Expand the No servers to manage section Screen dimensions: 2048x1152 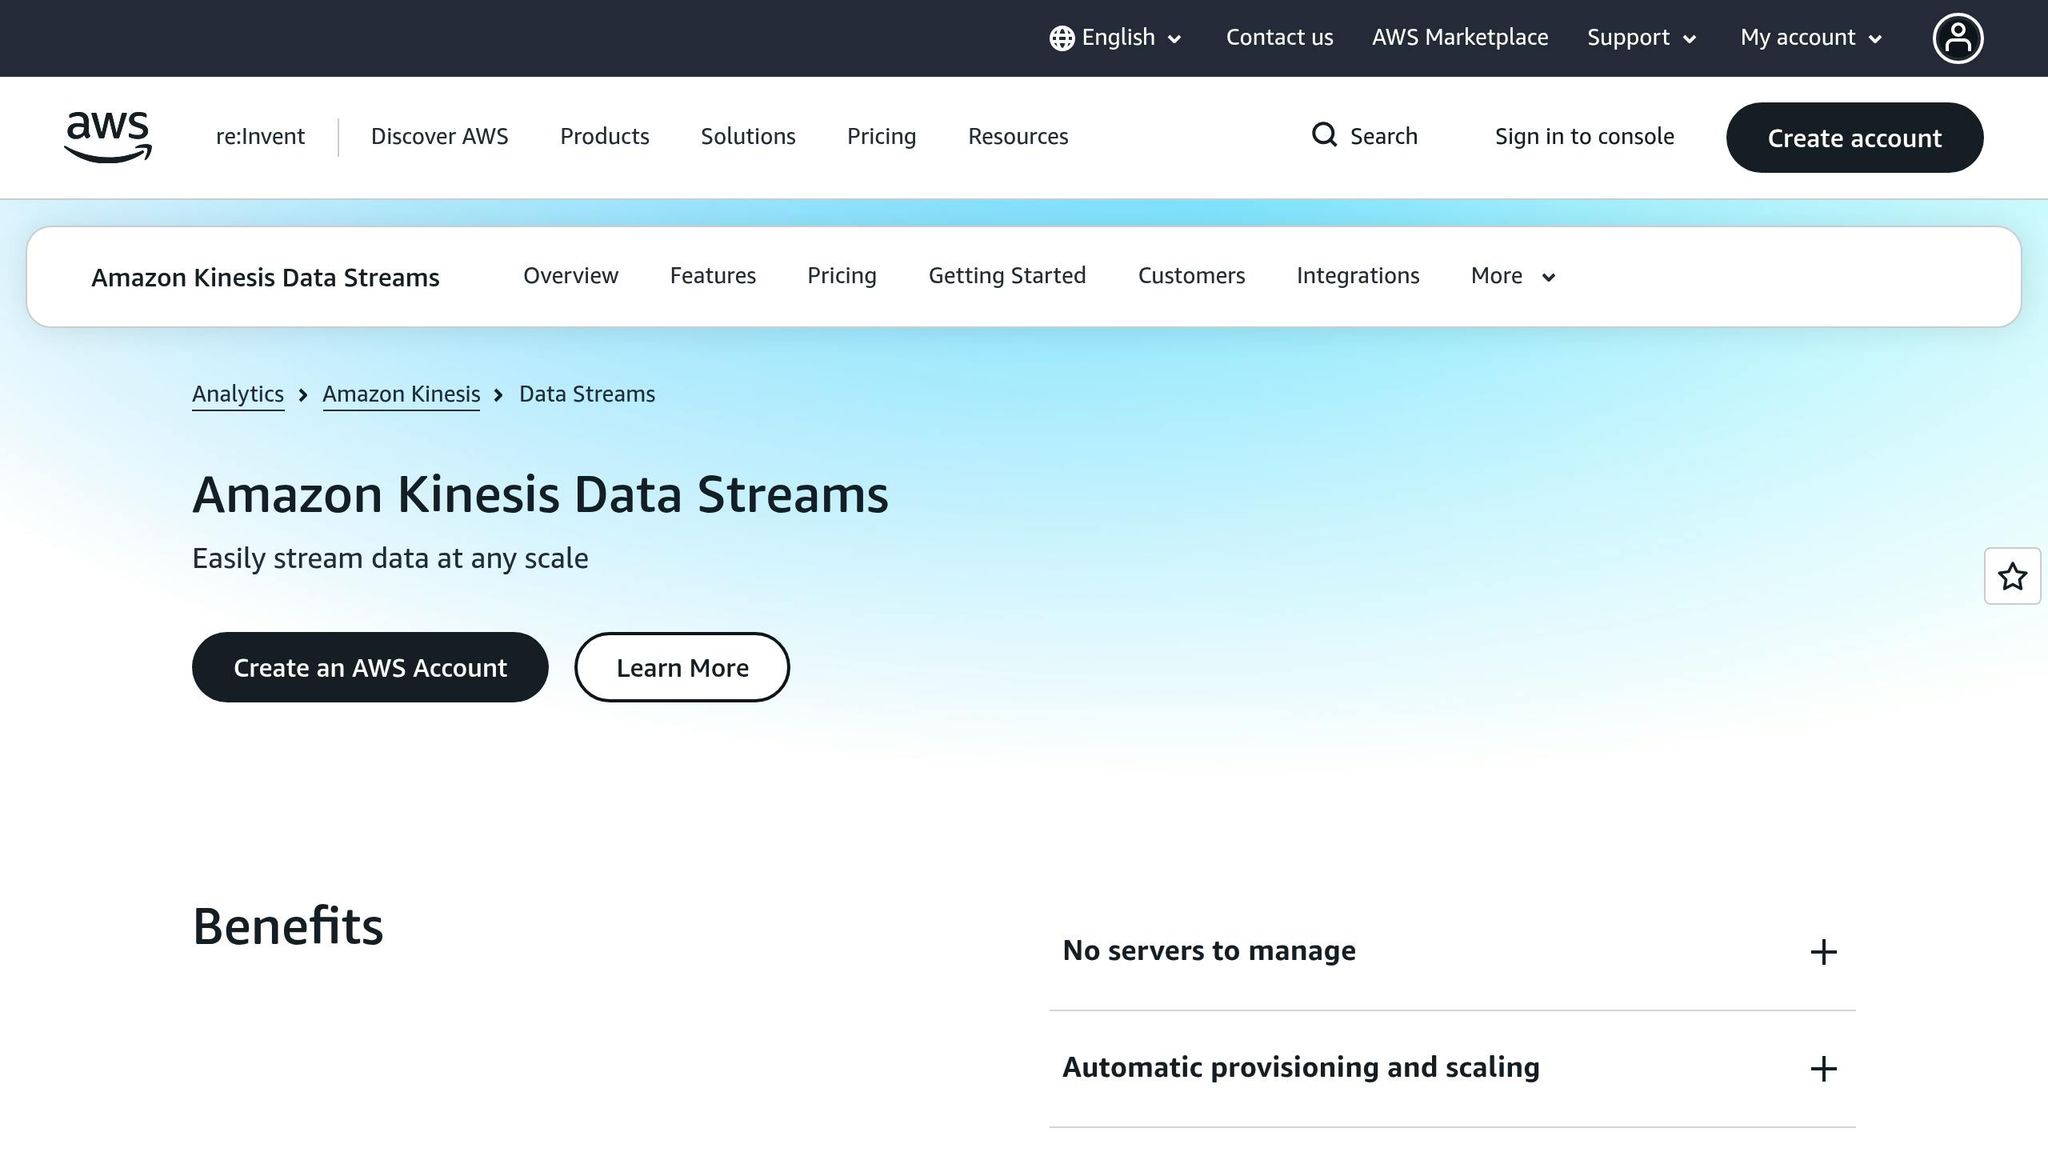[1452, 951]
